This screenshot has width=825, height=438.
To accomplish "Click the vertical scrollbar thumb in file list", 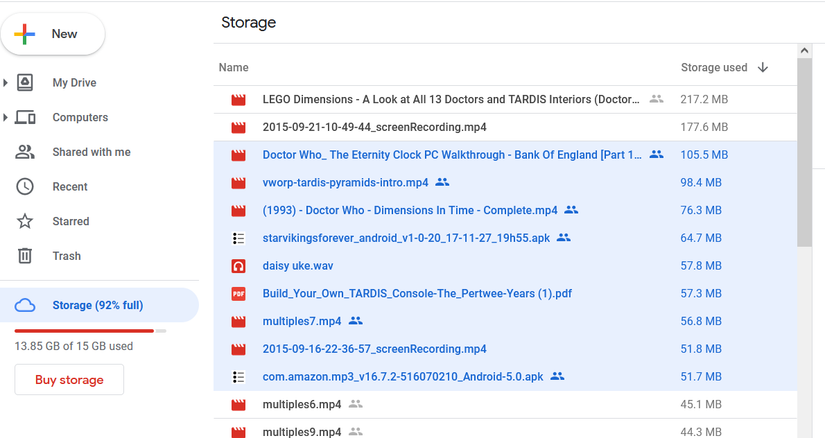I will pyautogui.click(x=804, y=150).
